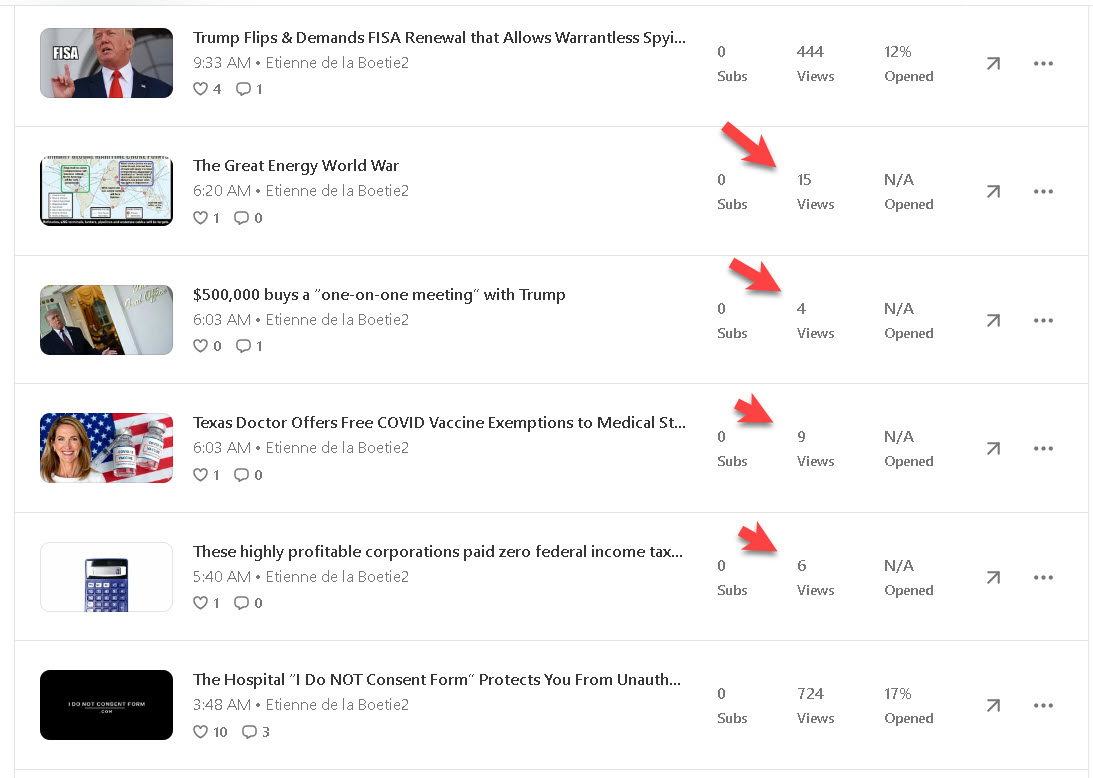Click share arrow for Hospital Consent Form post
This screenshot has height=778, width=1093.
992,705
